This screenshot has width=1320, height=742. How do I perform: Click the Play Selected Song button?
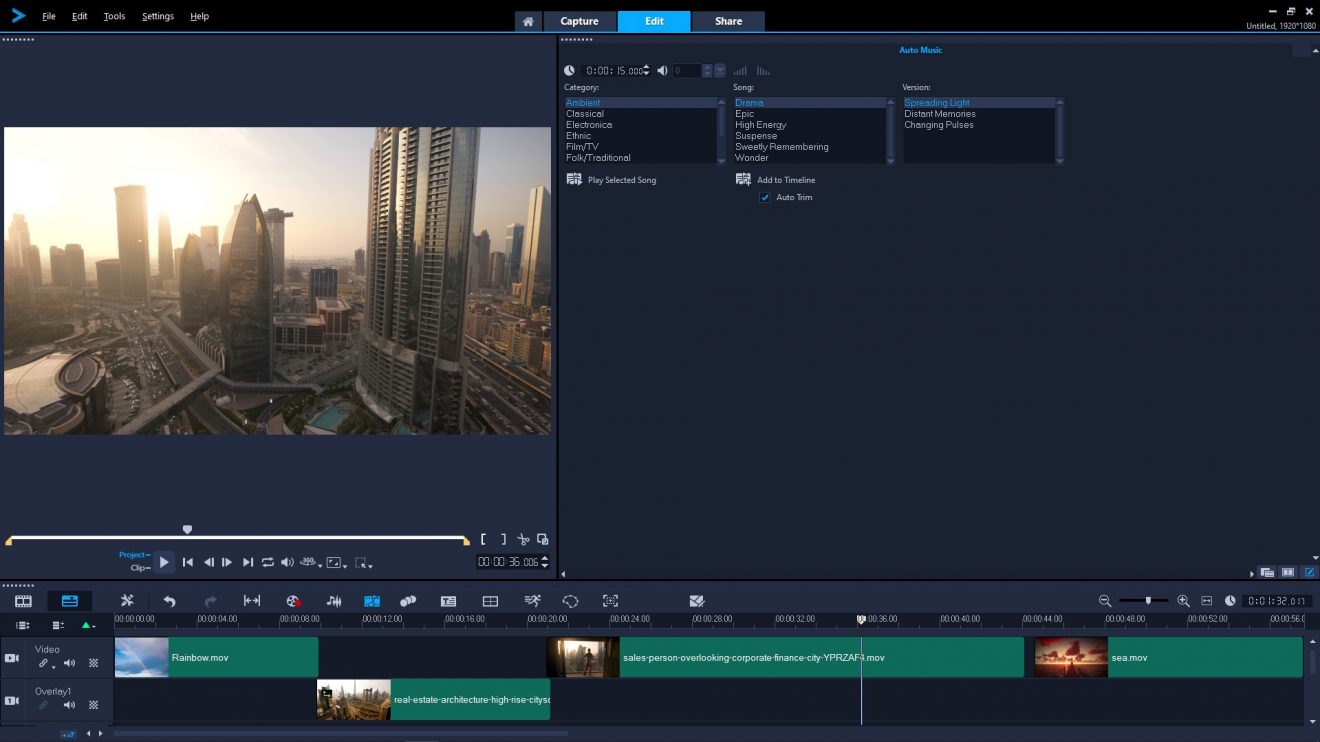point(611,179)
